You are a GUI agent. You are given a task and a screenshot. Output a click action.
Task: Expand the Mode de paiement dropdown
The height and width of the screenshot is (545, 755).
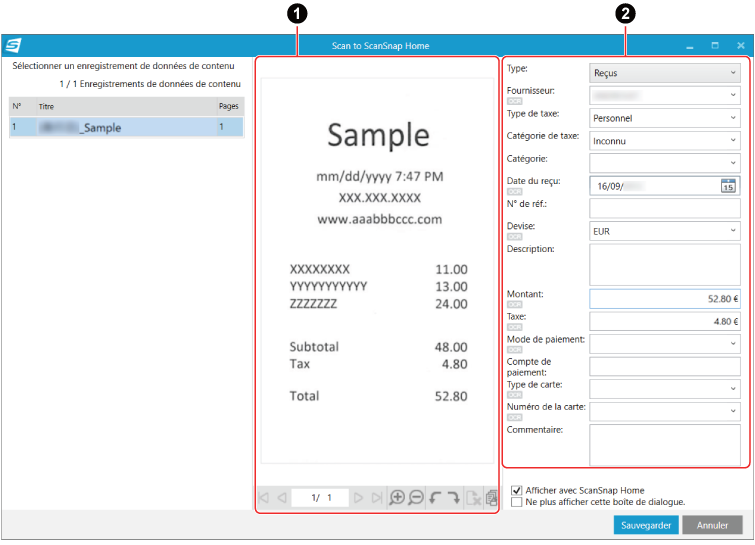coord(664,343)
